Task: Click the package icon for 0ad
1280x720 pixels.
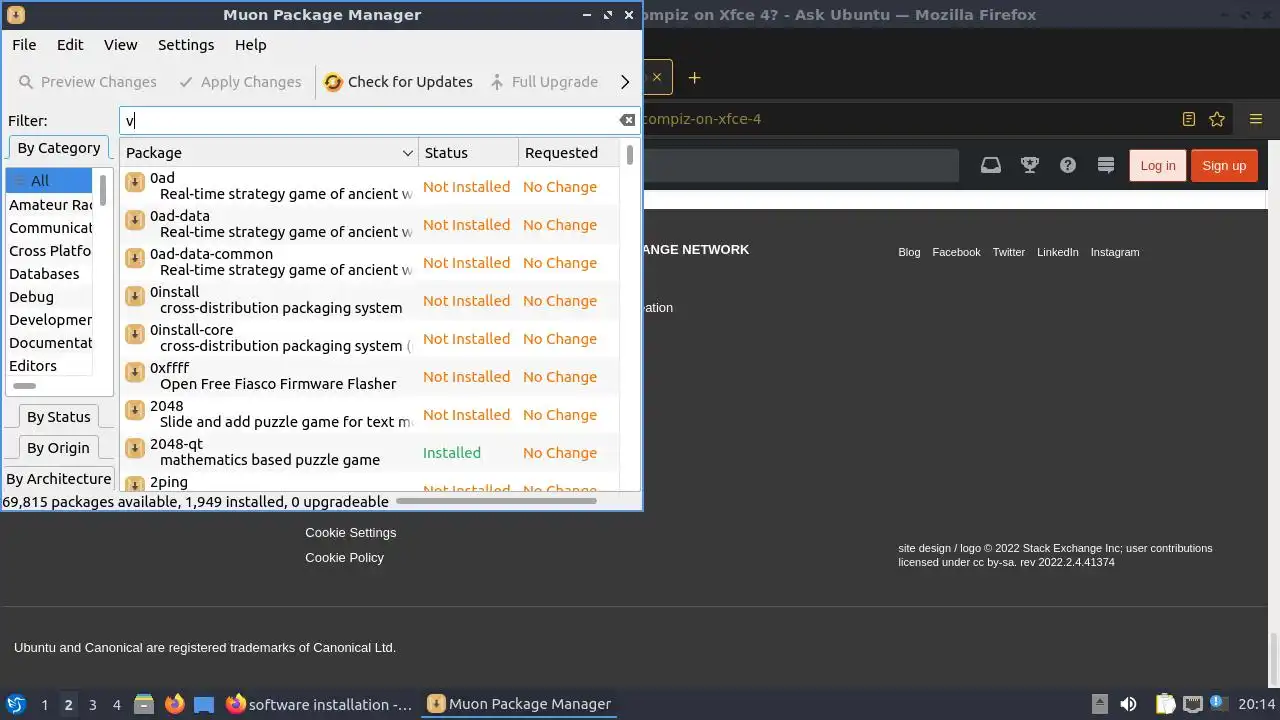Action: click(x=134, y=183)
